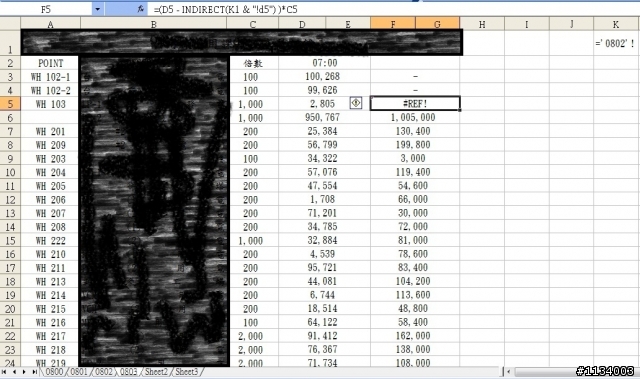The image size is (640, 379).
Task: Click the horizontal scrollbar left arrow
Action: tap(509, 372)
